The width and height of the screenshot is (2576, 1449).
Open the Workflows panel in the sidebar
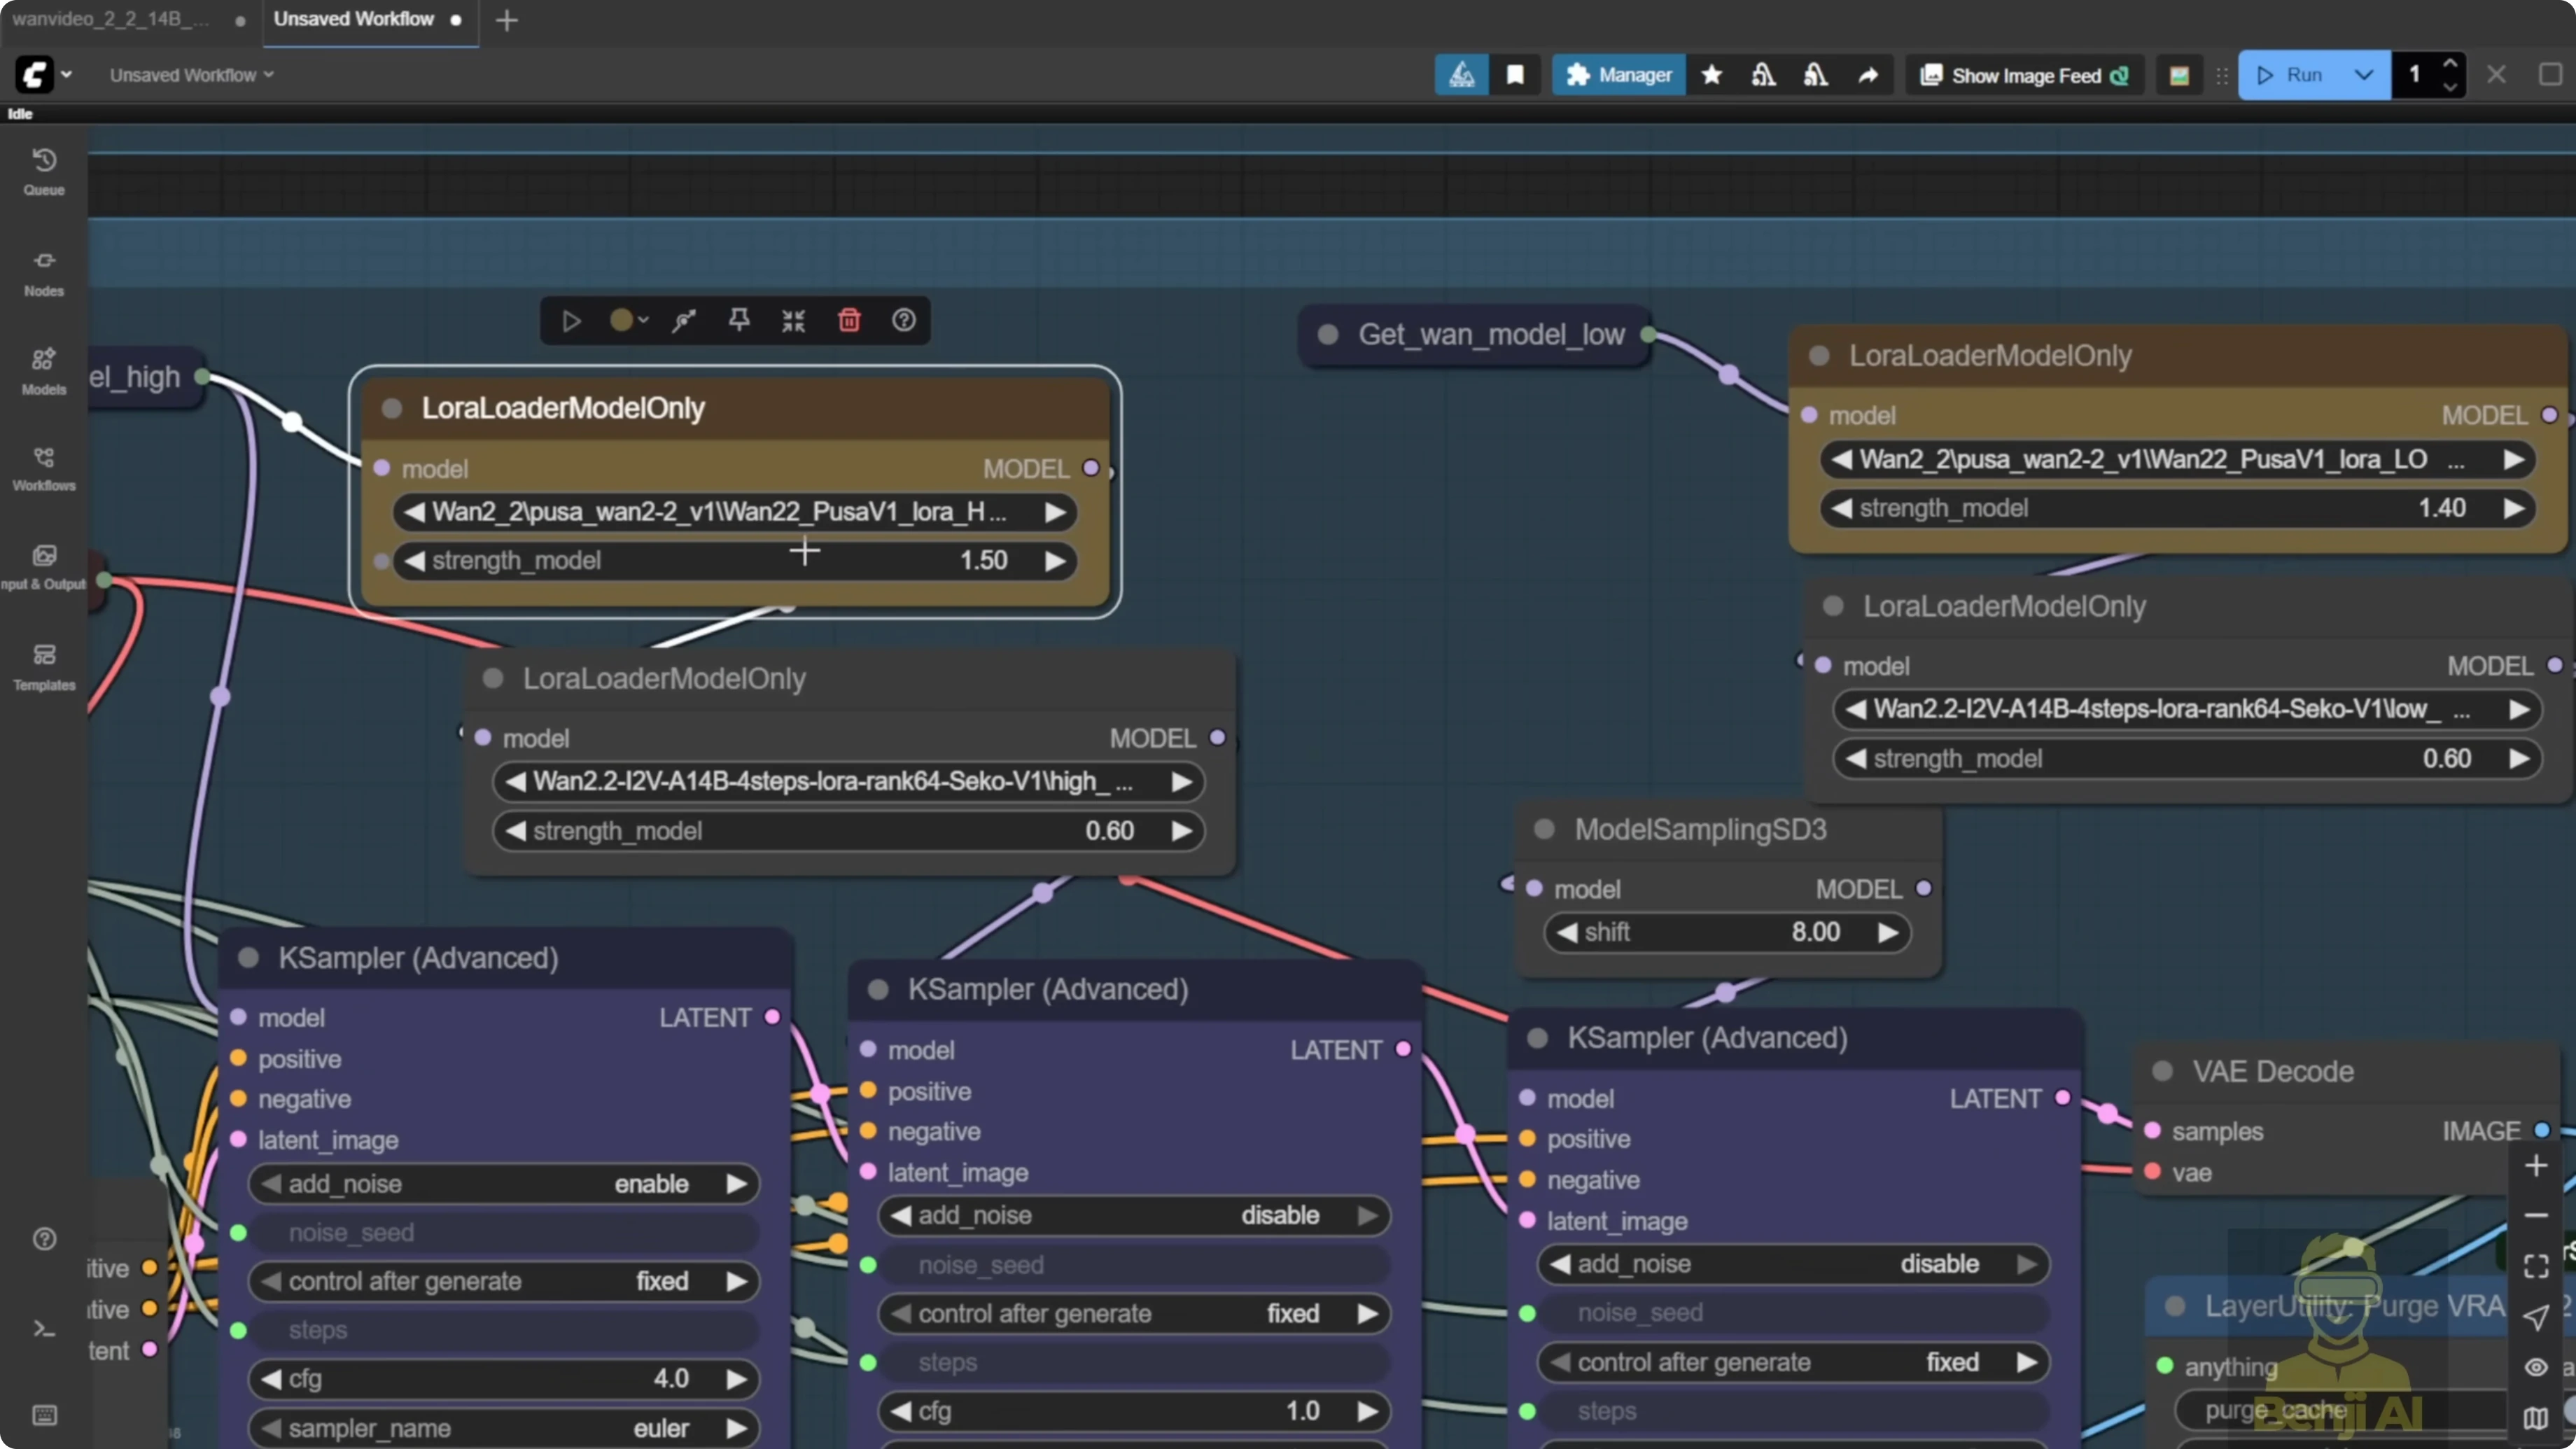point(44,468)
